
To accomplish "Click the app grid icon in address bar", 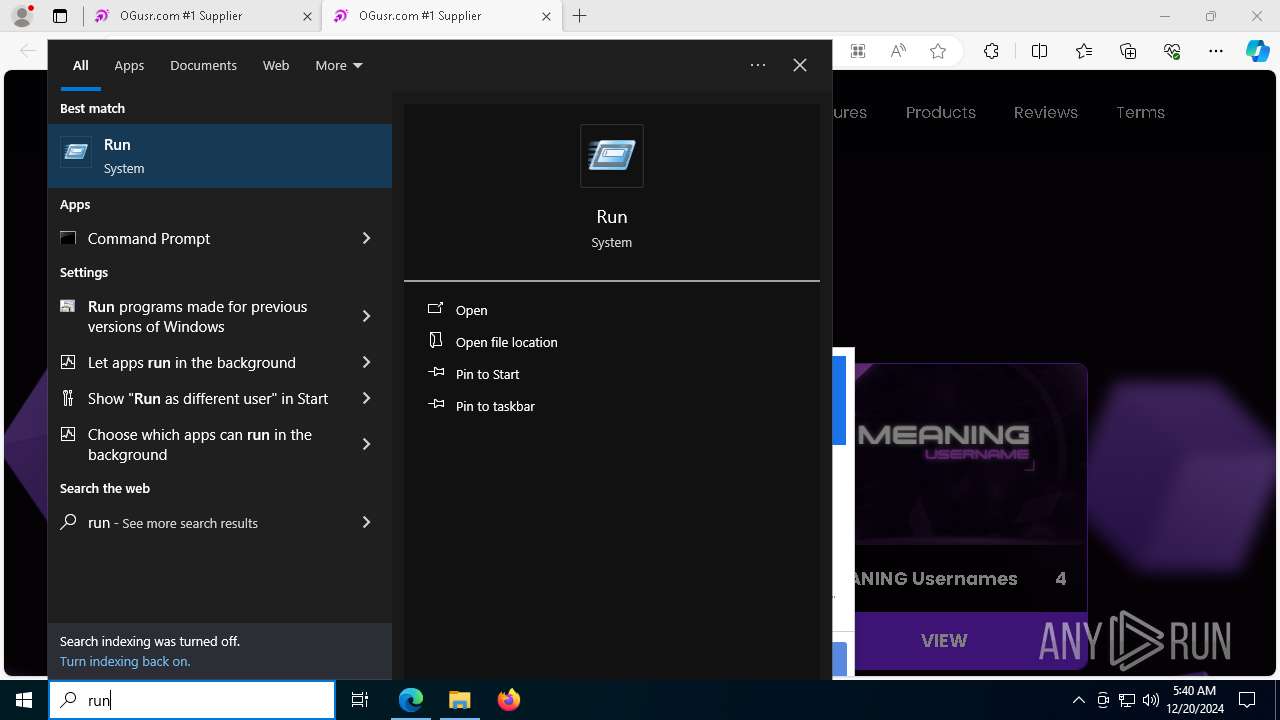I will [x=857, y=51].
